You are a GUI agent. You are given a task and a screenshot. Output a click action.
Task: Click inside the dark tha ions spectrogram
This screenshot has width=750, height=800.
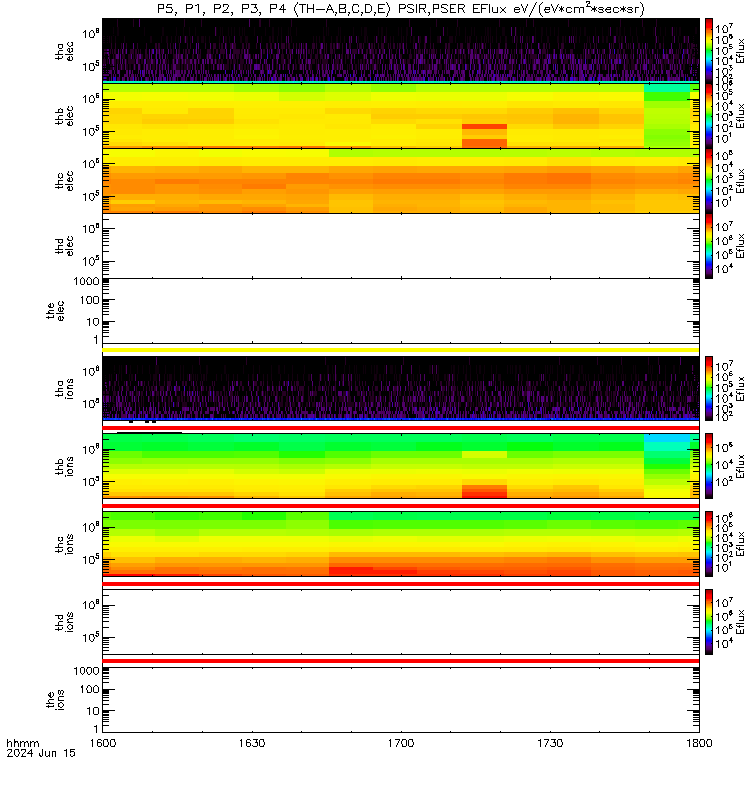(401, 387)
